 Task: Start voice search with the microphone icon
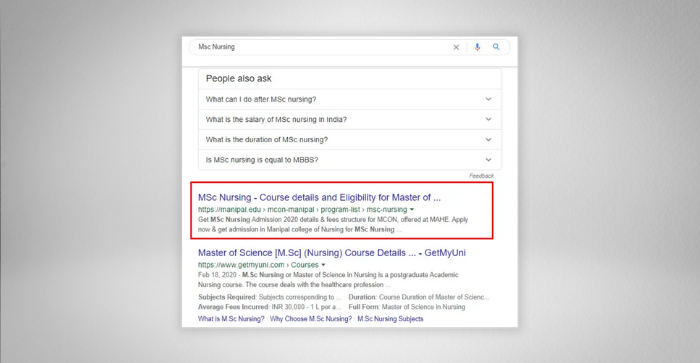pyautogui.click(x=477, y=47)
